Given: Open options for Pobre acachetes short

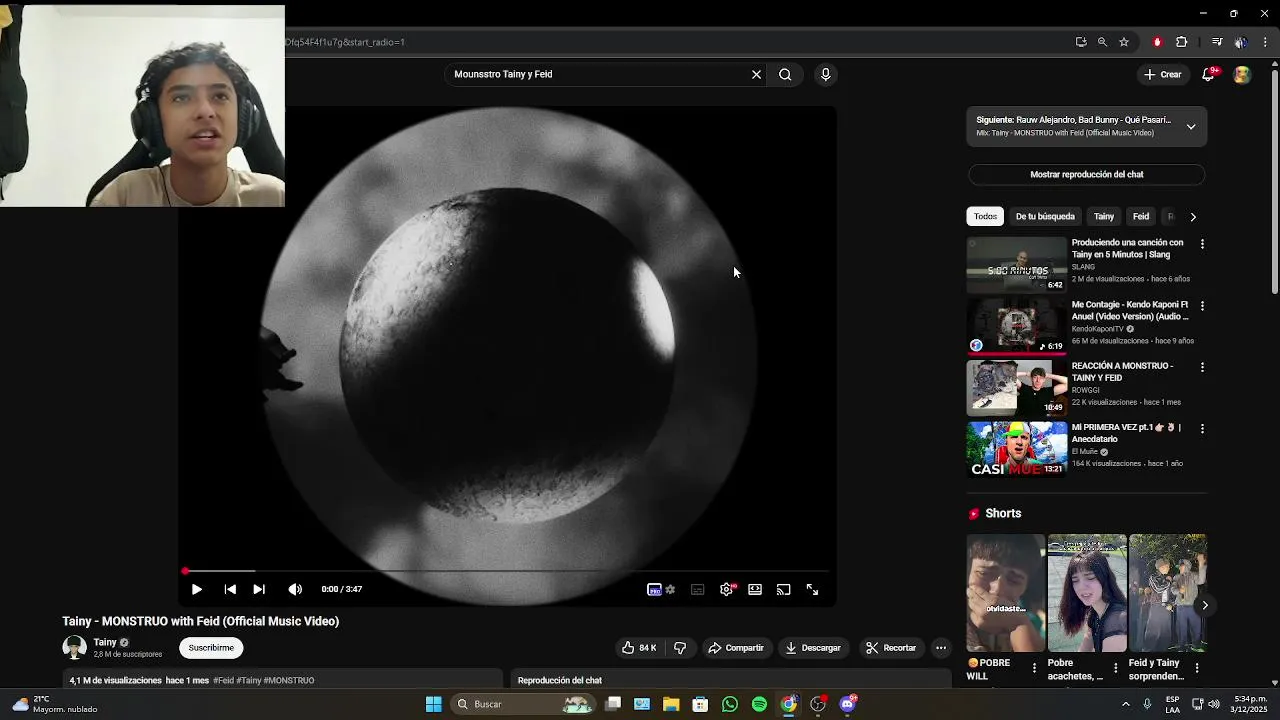Looking at the screenshot, I should pos(1116,668).
